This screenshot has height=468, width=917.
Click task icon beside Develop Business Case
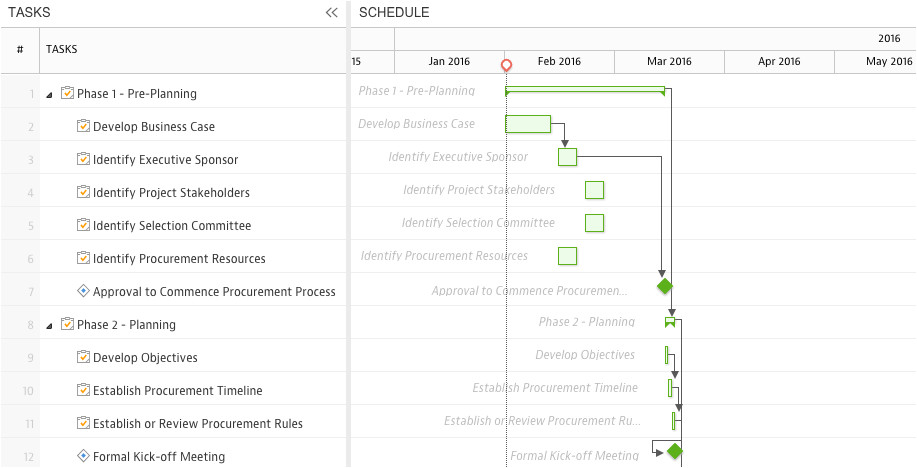(84, 126)
